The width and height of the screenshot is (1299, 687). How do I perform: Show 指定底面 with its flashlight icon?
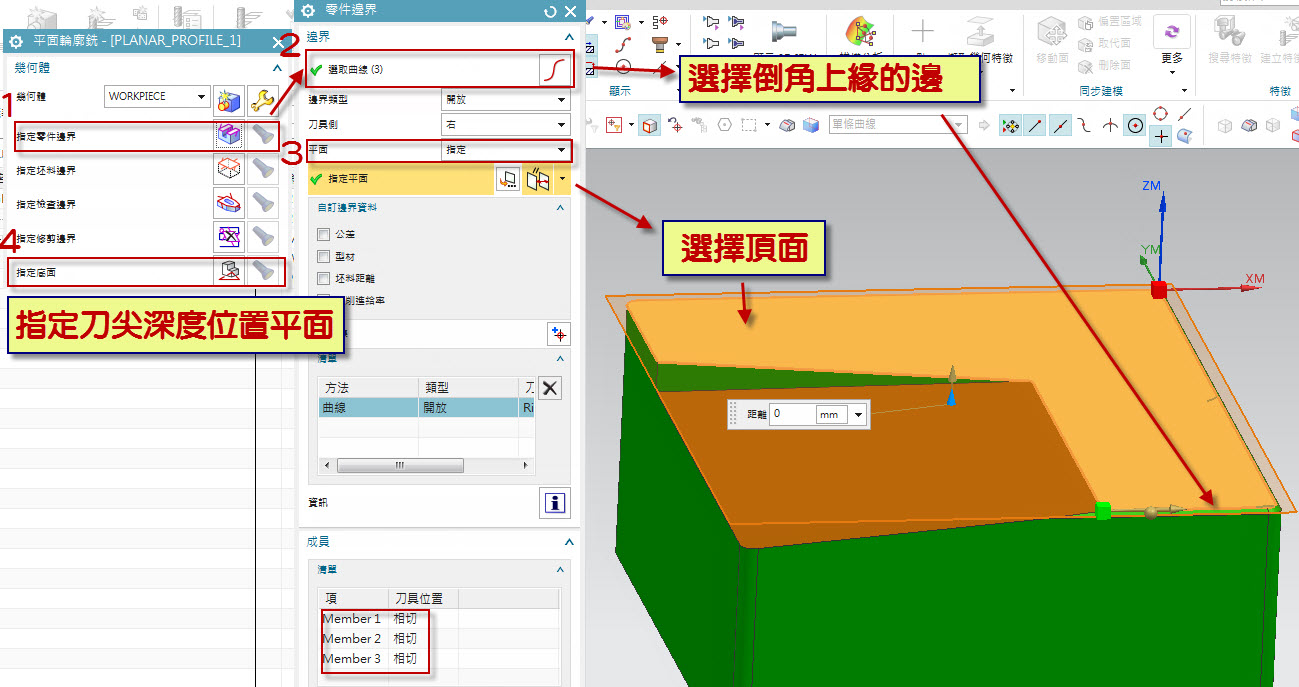coord(263,271)
